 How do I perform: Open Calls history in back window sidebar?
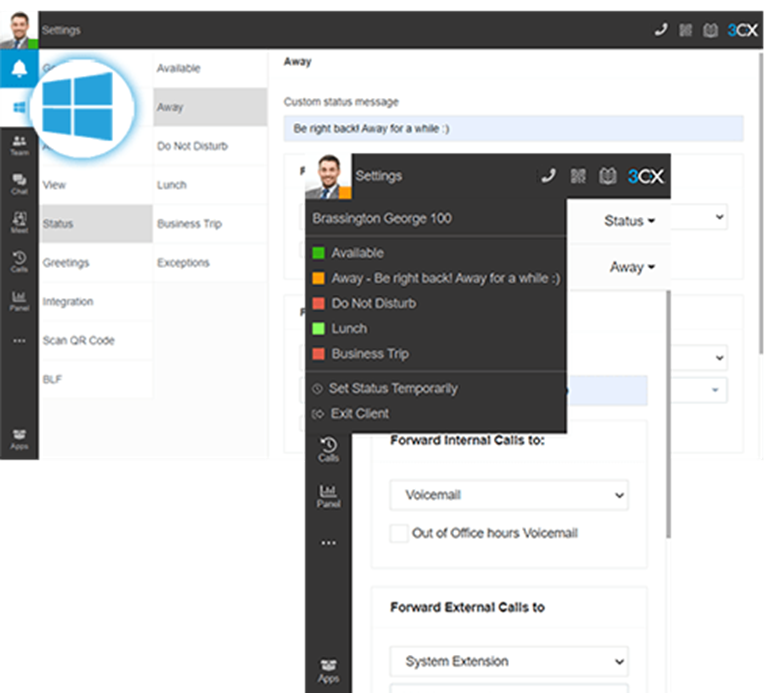19,262
